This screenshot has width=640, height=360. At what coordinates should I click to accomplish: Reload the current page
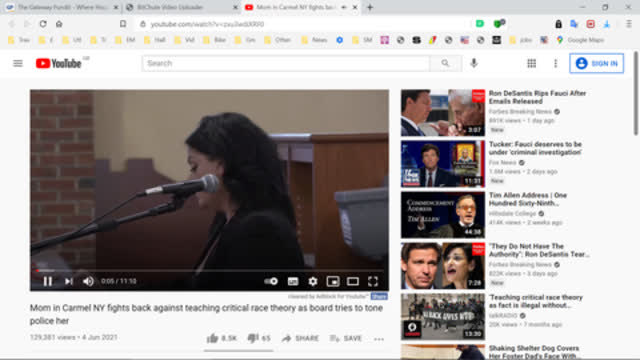[43, 24]
